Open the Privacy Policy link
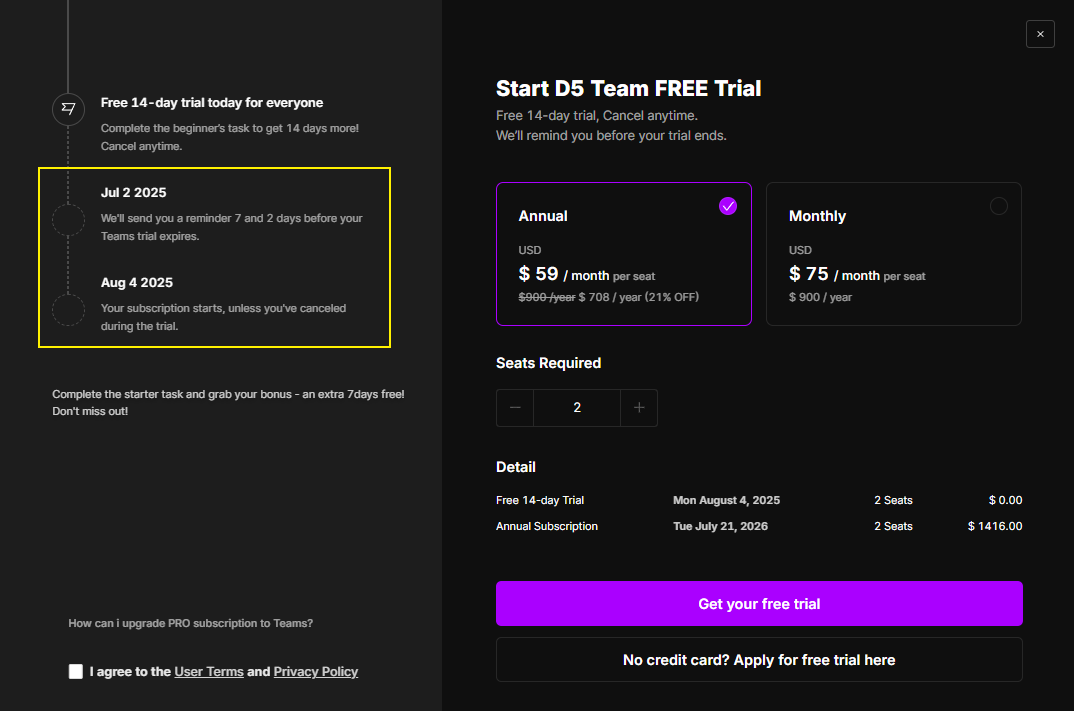Screen dimensions: 1074x711 [x=316, y=671]
